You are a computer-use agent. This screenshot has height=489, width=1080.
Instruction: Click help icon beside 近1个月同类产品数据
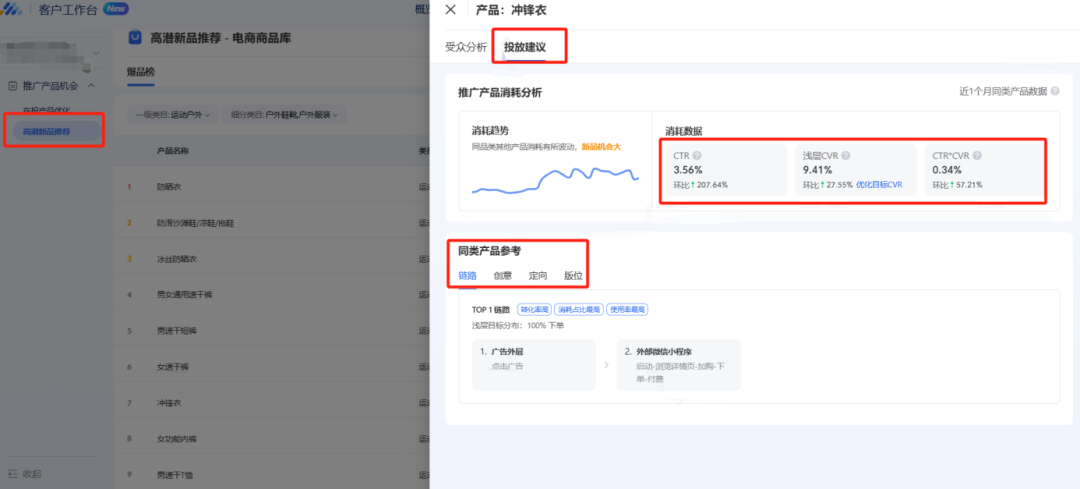[x=1055, y=91]
